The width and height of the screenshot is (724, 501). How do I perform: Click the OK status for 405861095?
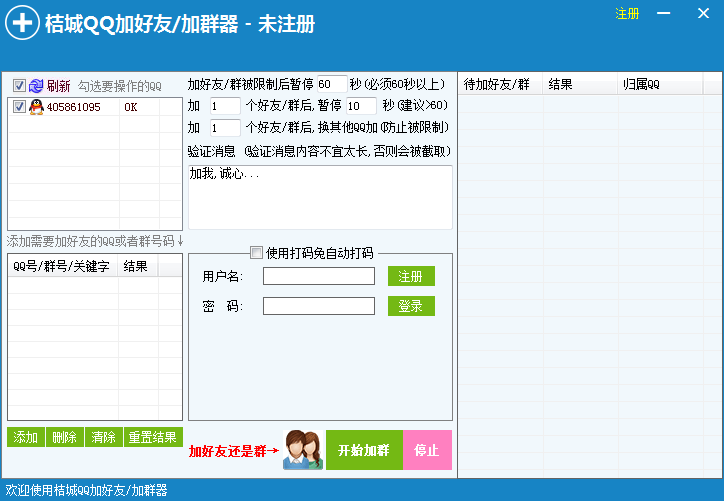point(131,107)
